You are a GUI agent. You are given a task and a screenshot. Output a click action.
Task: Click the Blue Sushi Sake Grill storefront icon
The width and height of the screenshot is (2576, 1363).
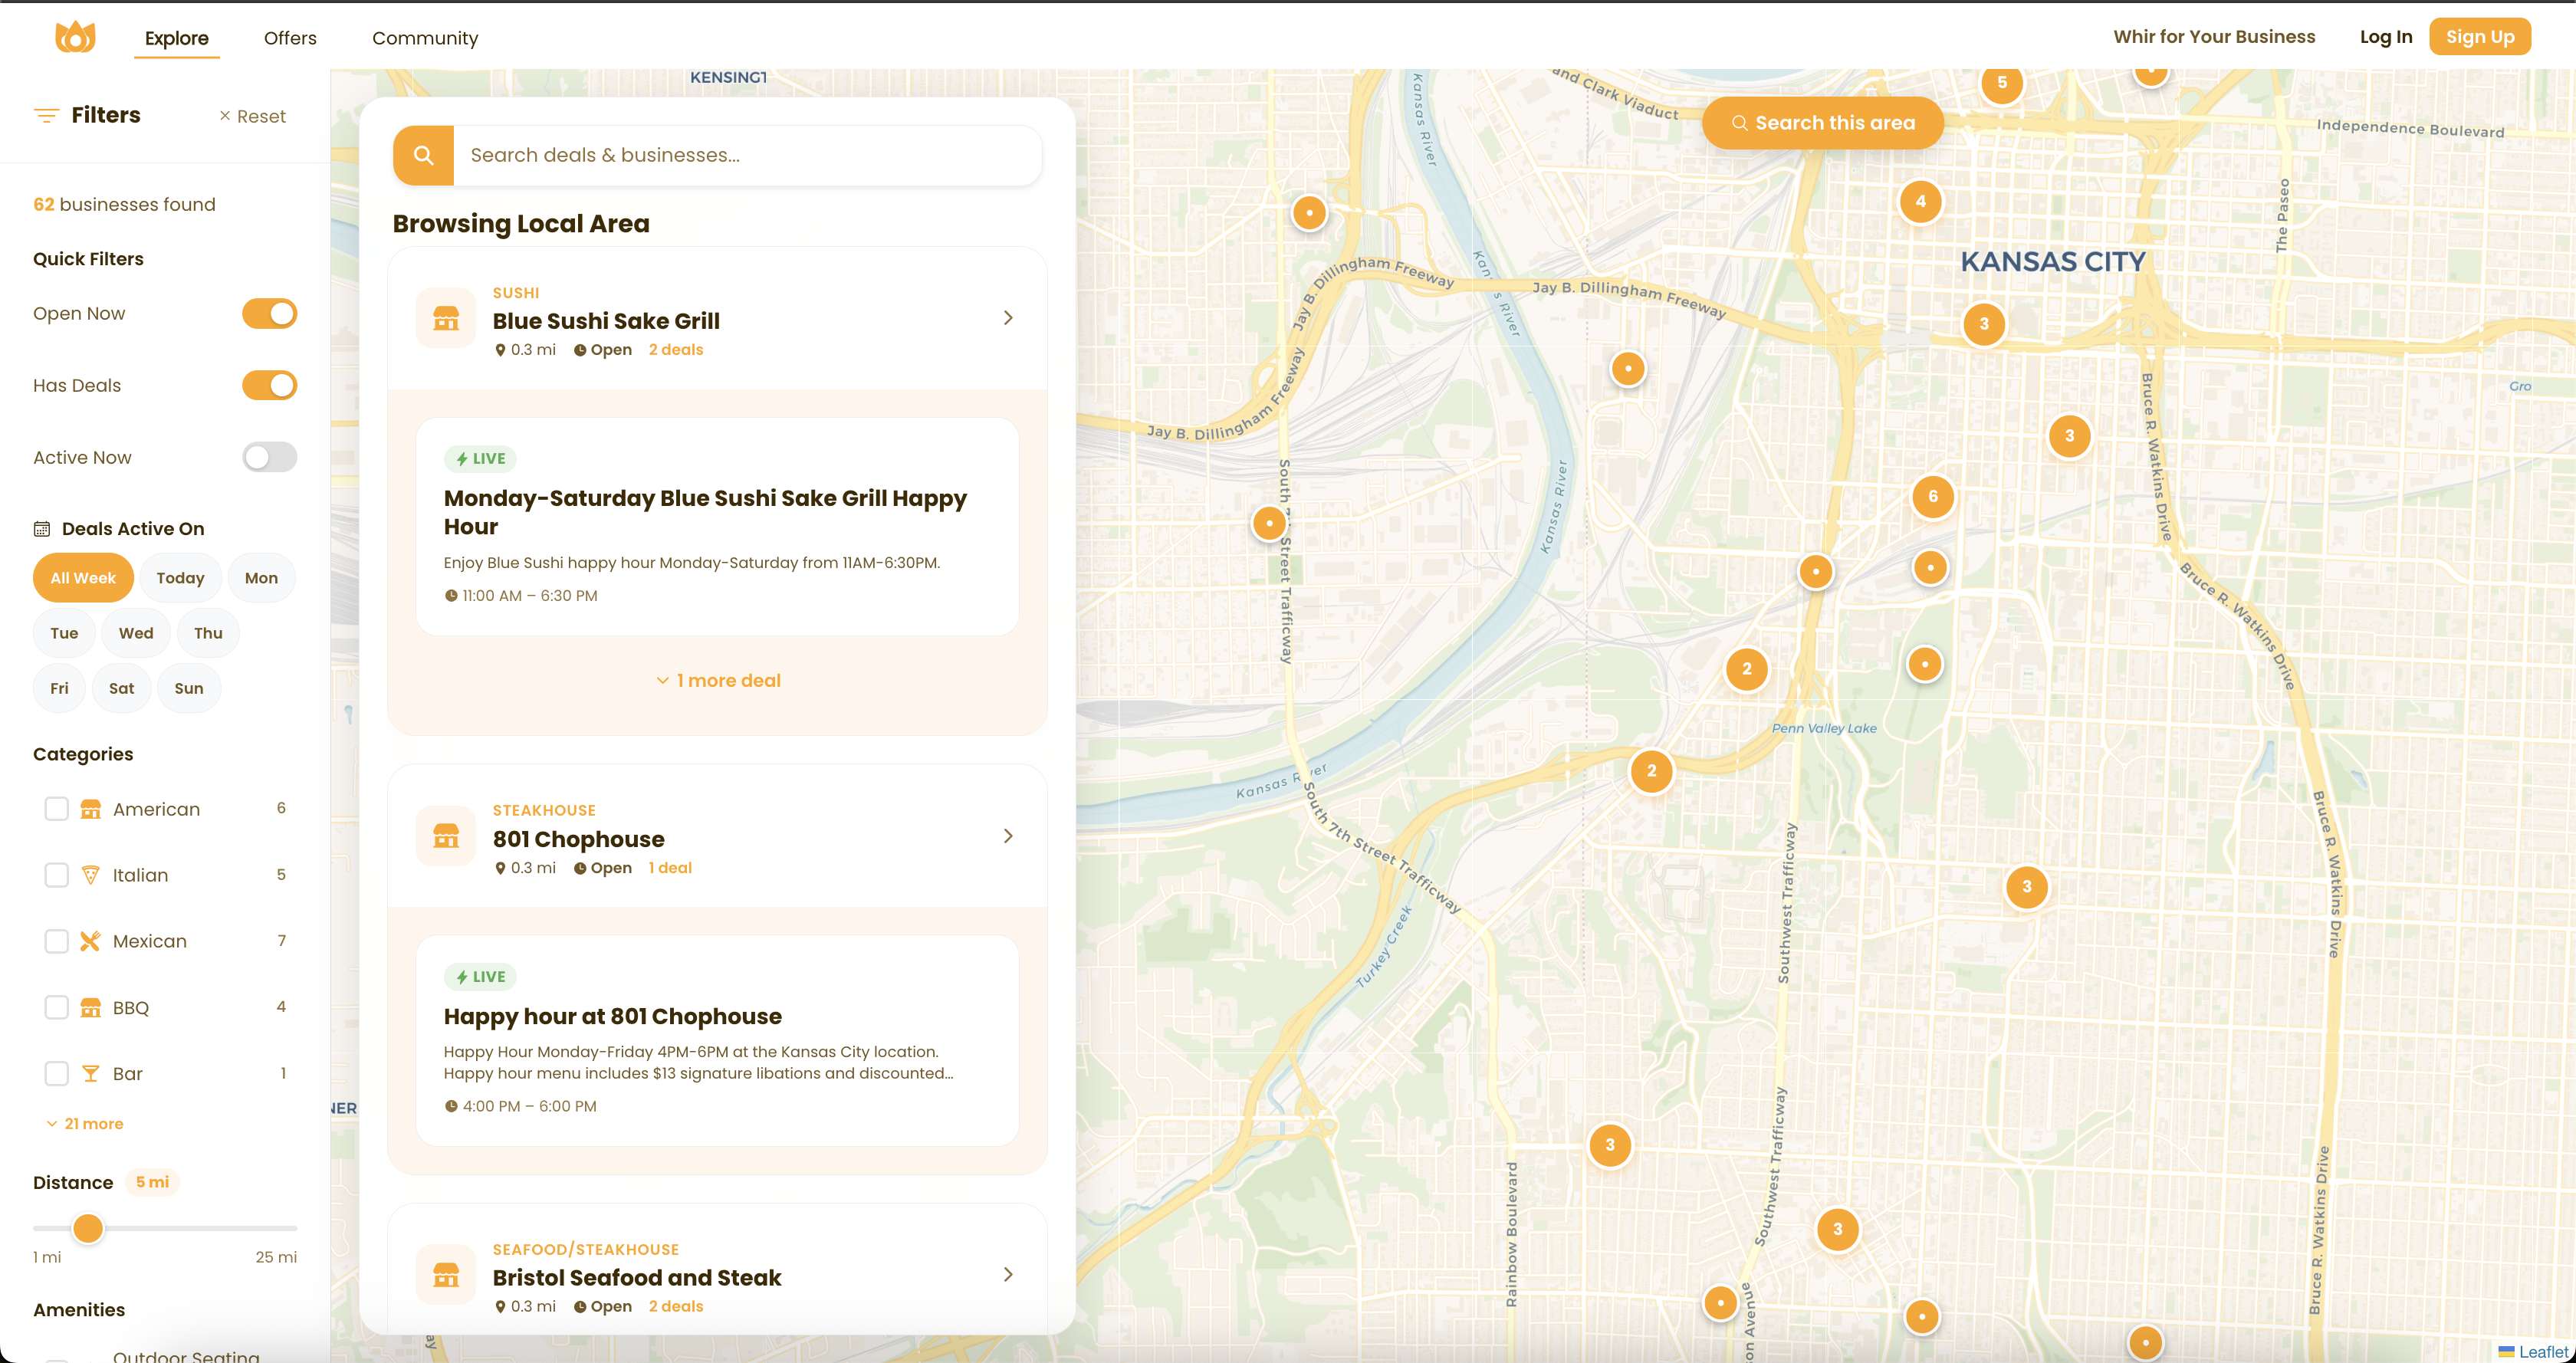click(446, 318)
